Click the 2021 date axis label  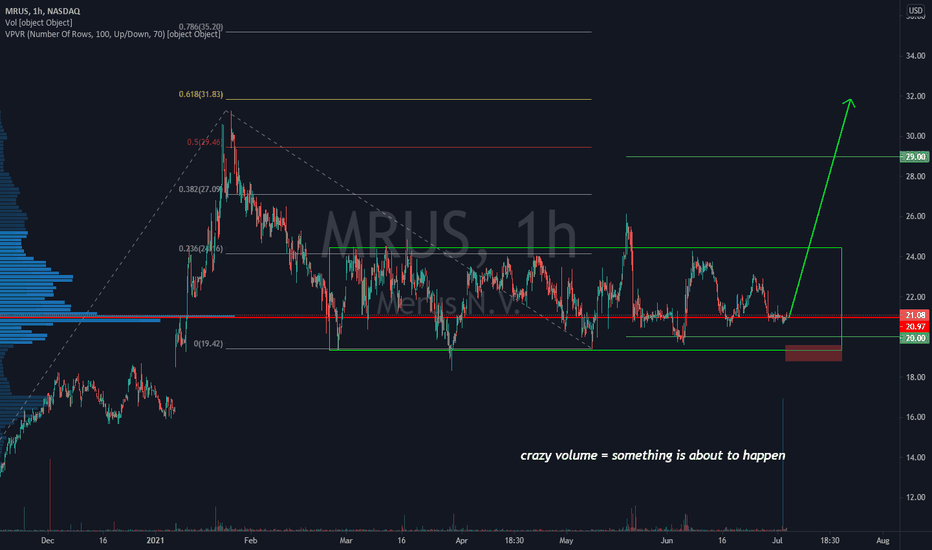[155, 540]
